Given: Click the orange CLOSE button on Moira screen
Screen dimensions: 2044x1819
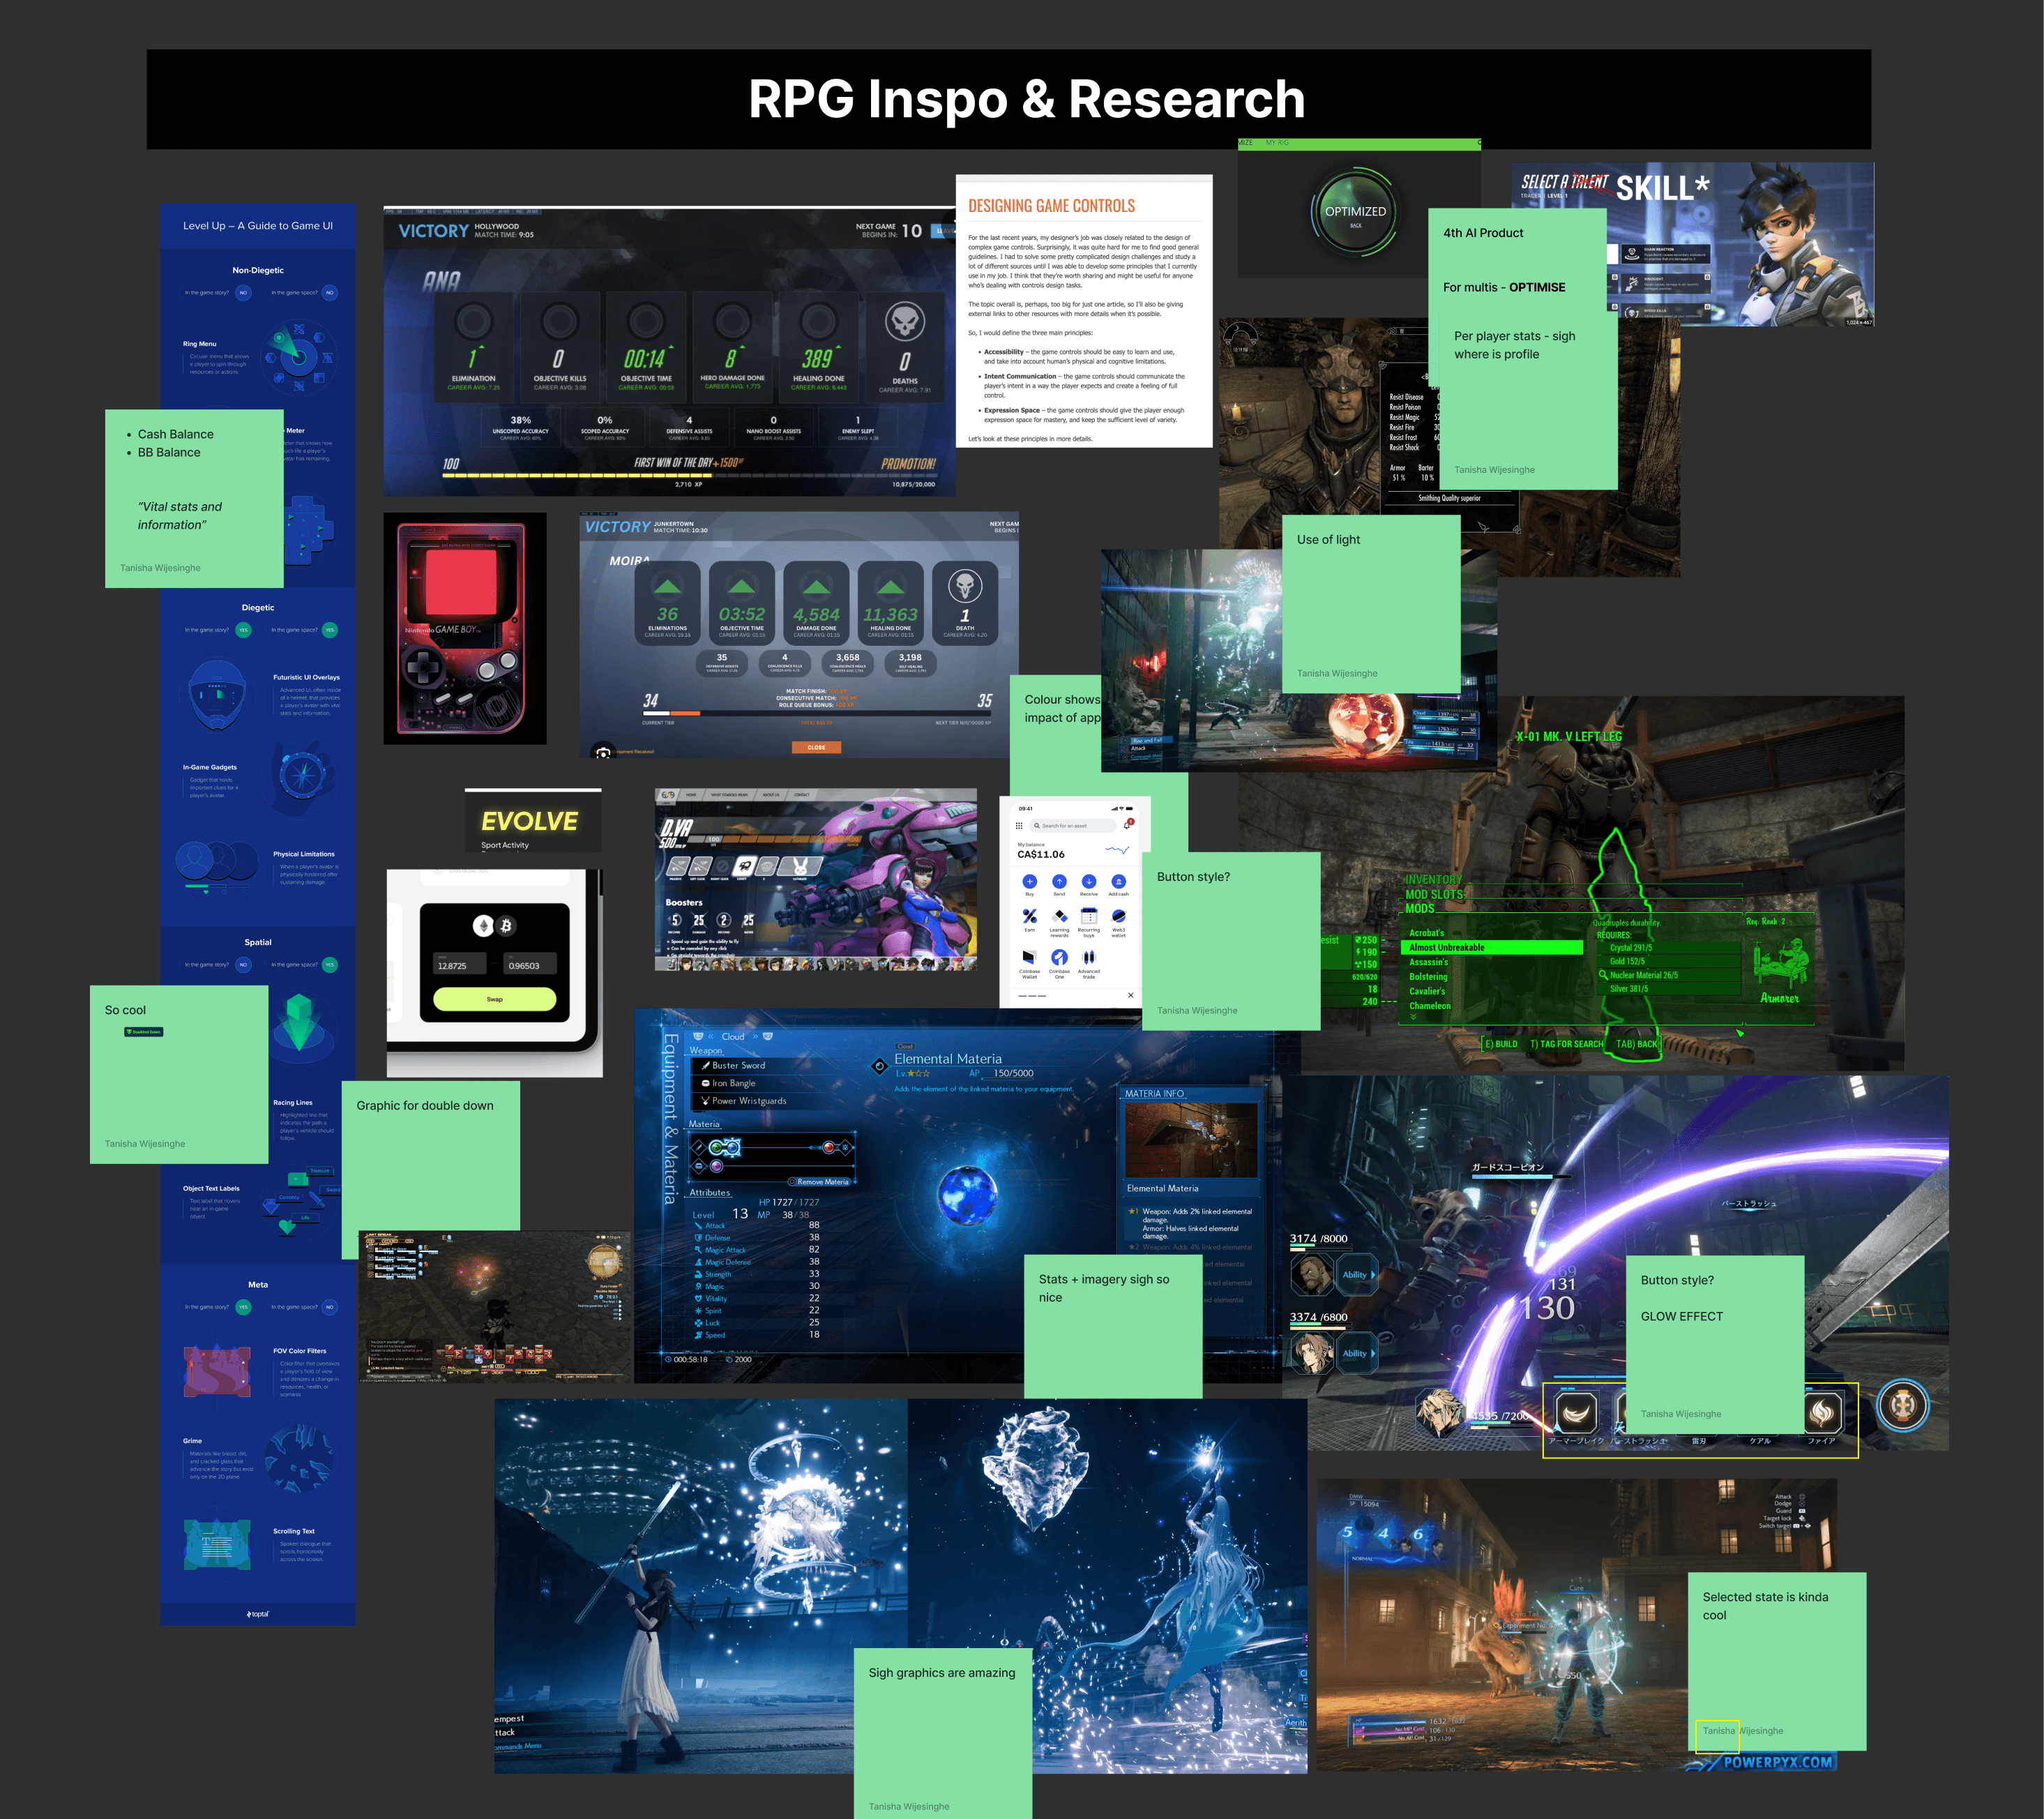Looking at the screenshot, I should [816, 747].
